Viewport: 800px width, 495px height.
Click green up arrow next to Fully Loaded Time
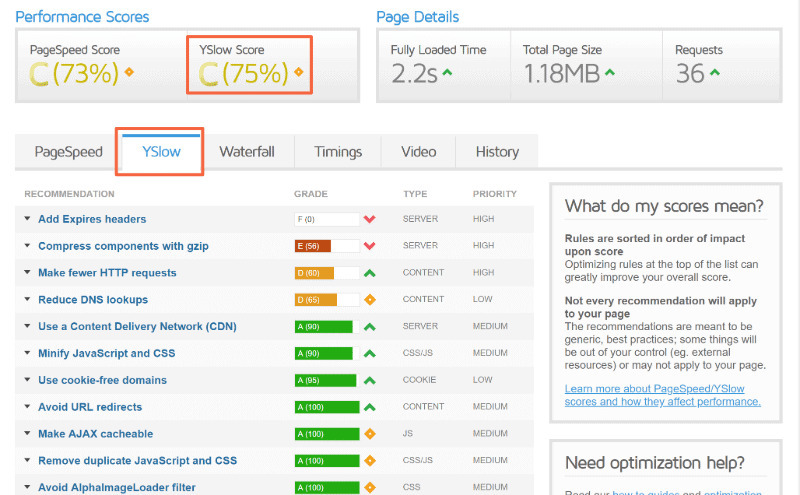pyautogui.click(x=447, y=72)
